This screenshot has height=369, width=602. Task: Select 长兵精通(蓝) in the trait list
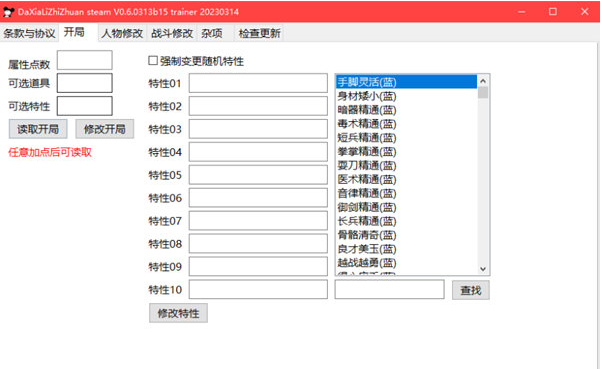[406, 221]
